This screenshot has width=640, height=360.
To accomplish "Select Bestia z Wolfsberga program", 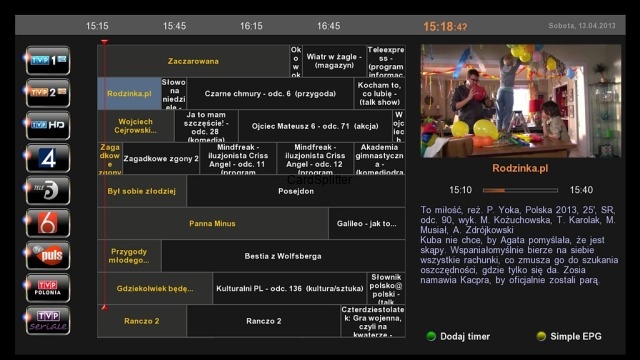I will coord(283,256).
